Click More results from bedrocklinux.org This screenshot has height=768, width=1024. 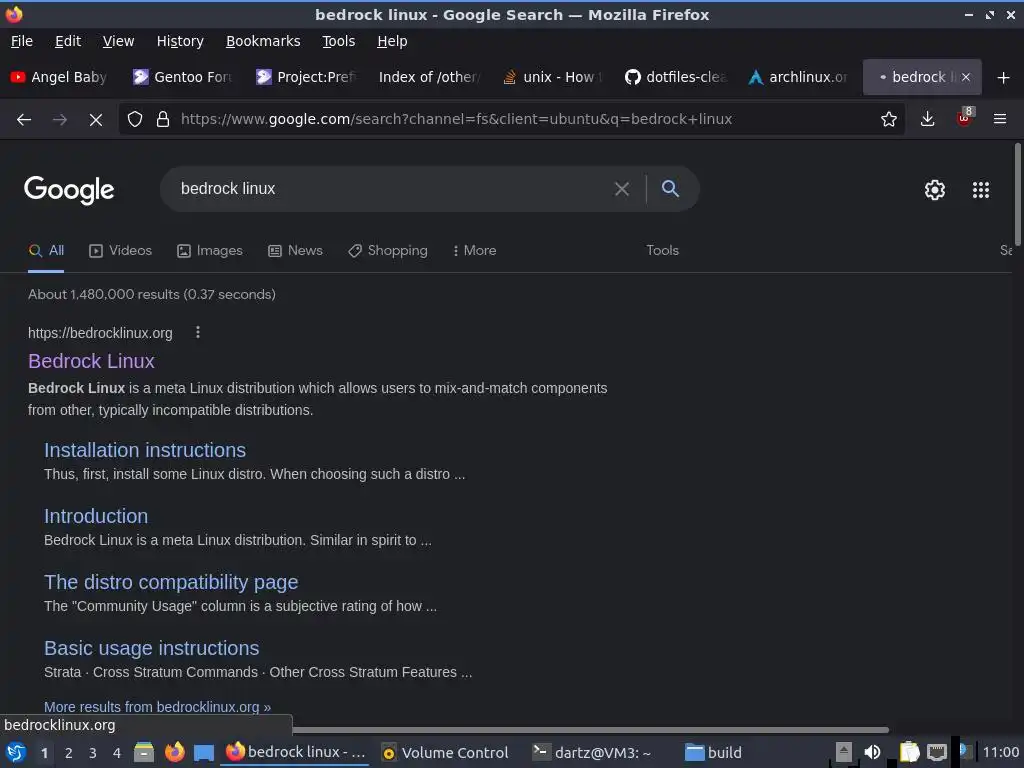(157, 707)
